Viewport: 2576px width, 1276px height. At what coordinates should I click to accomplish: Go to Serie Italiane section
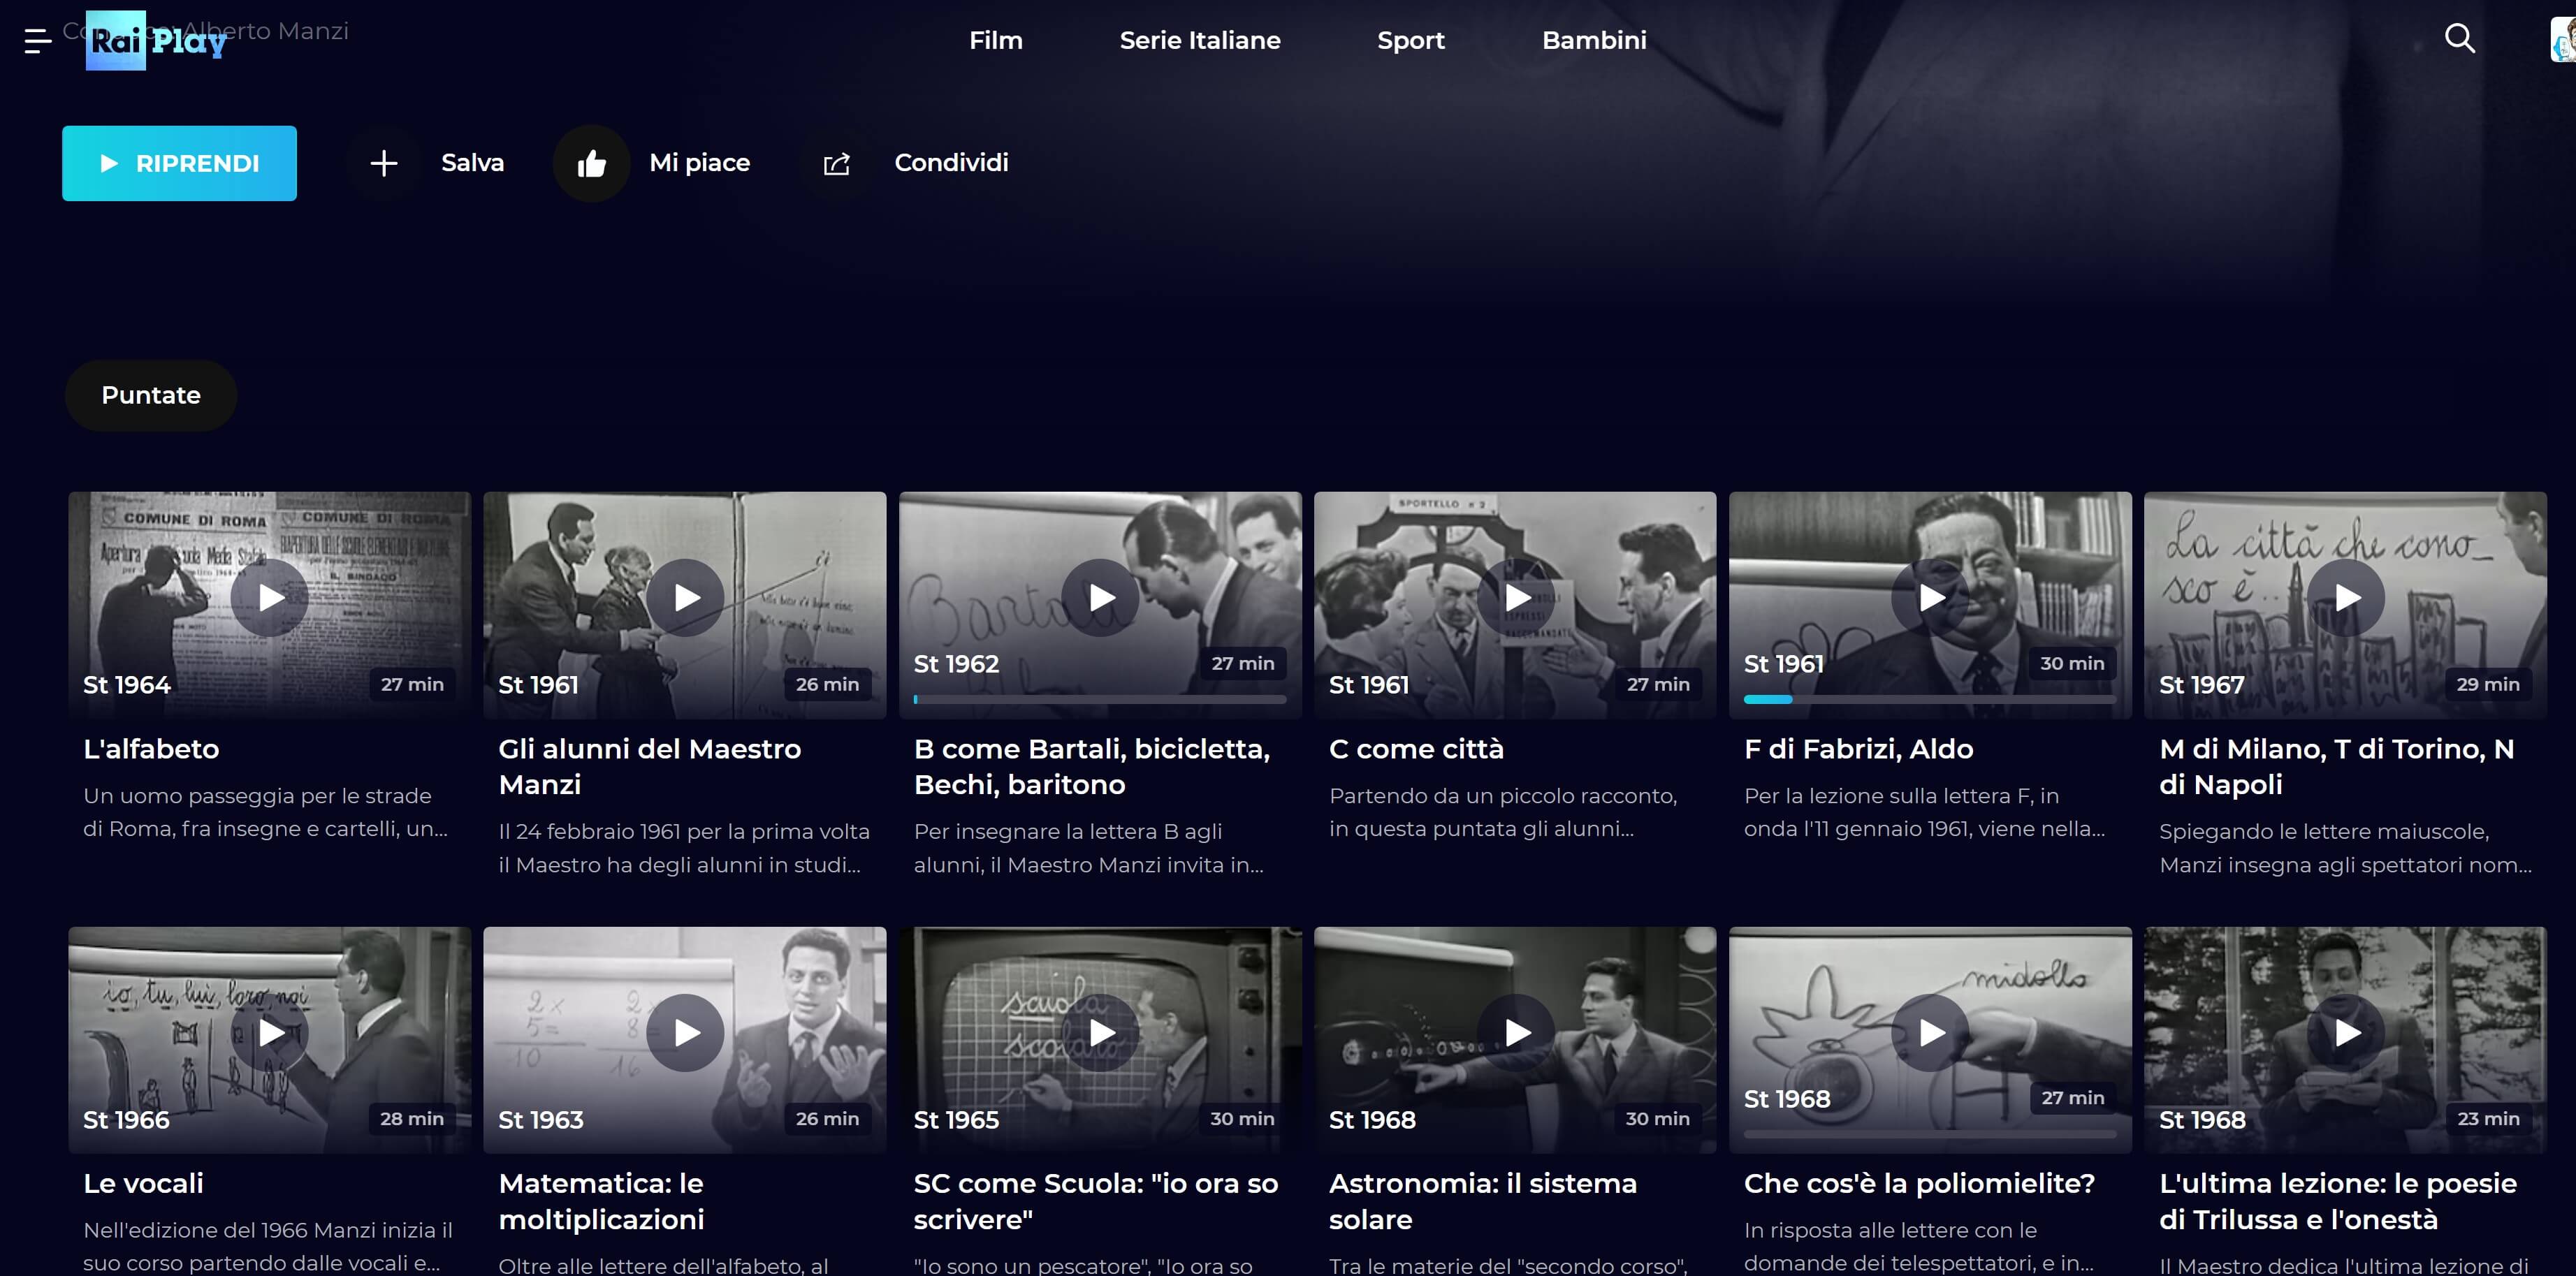pos(1199,40)
